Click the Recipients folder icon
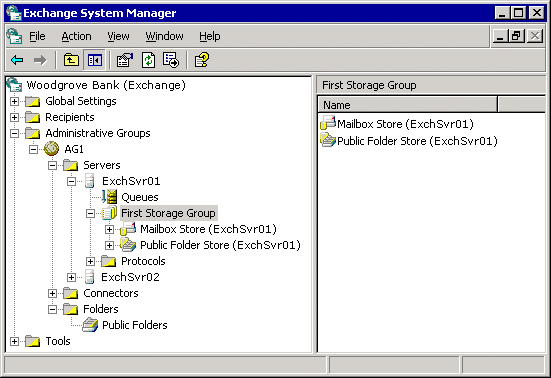This screenshot has width=551, height=378. (33, 117)
